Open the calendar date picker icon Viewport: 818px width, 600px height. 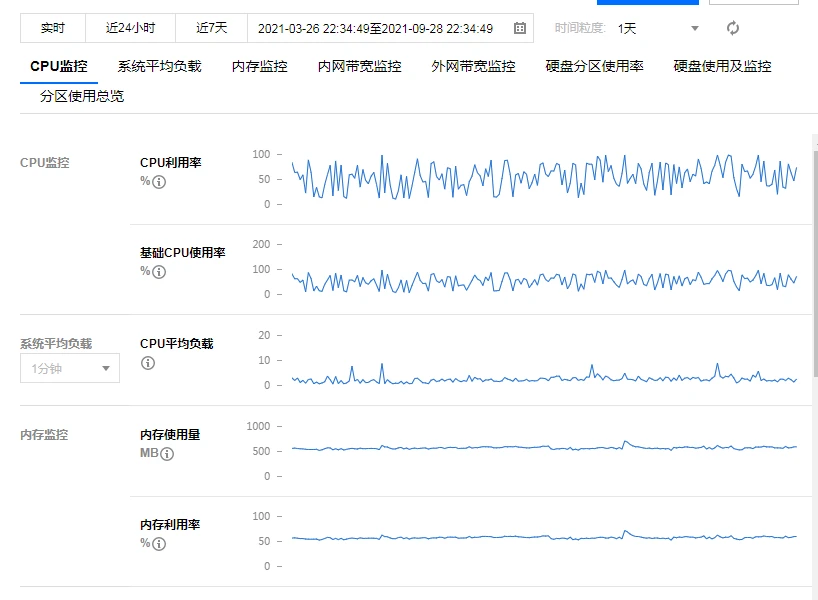click(519, 28)
